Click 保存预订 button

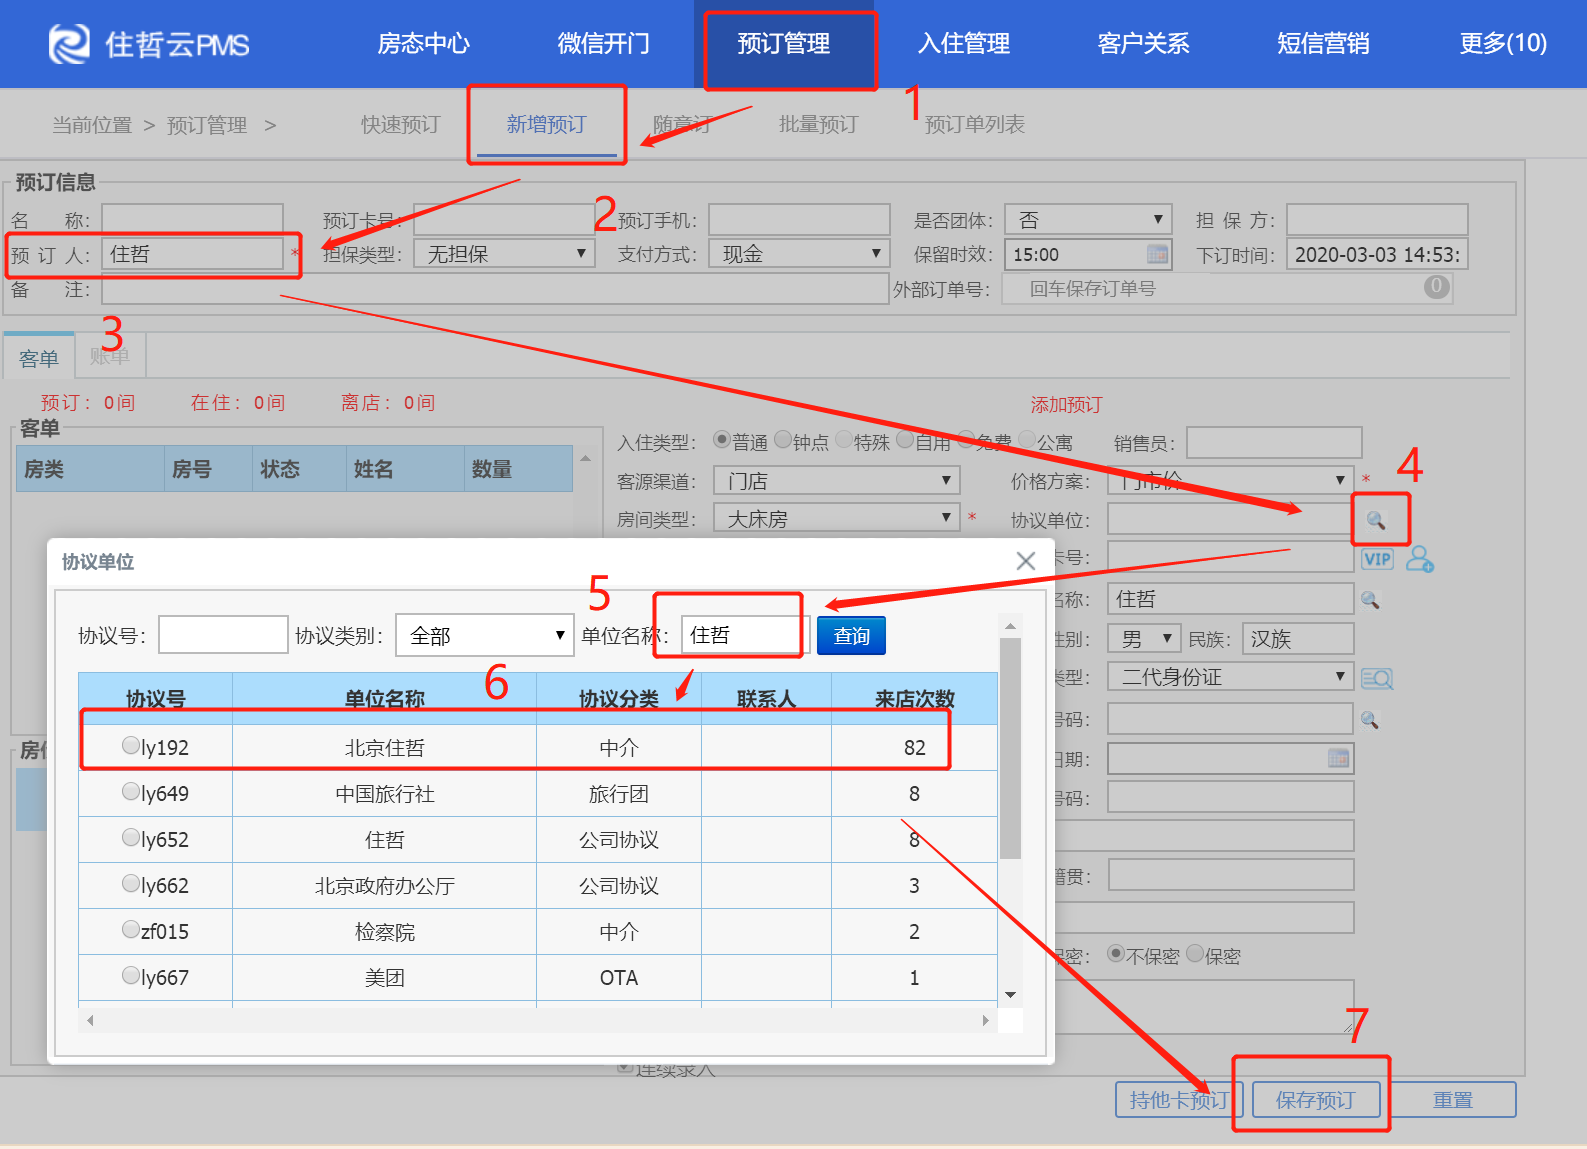[x=1315, y=1100]
